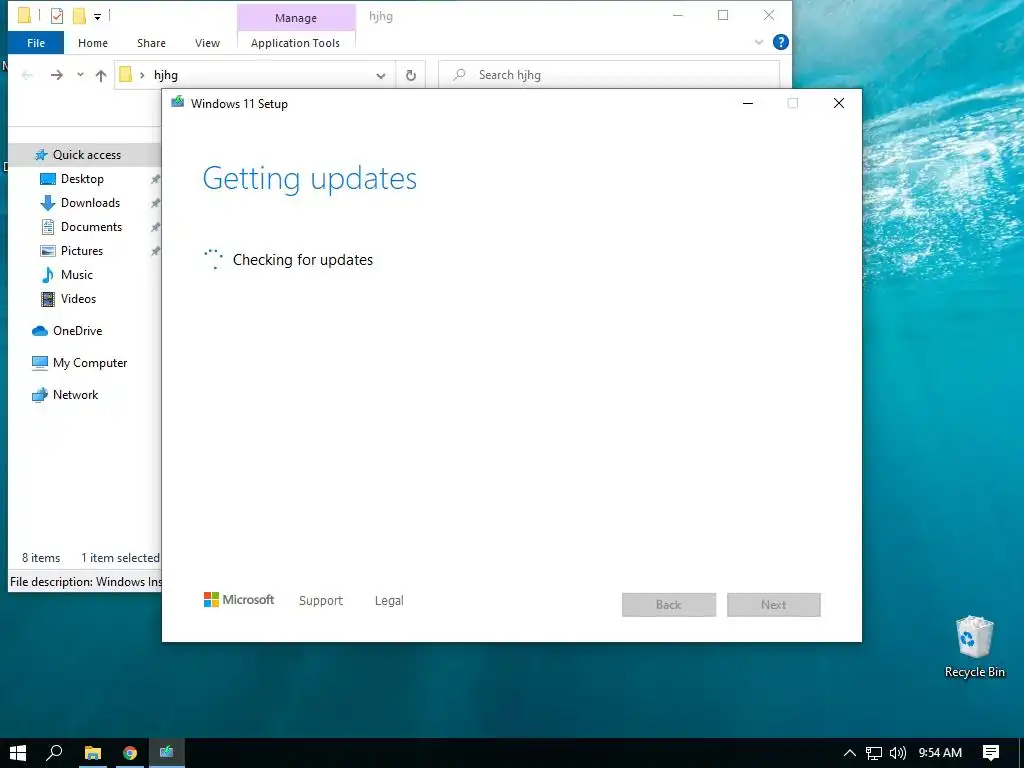1024x768 pixels.
Task: Open taskbar search
Action: coord(55,753)
